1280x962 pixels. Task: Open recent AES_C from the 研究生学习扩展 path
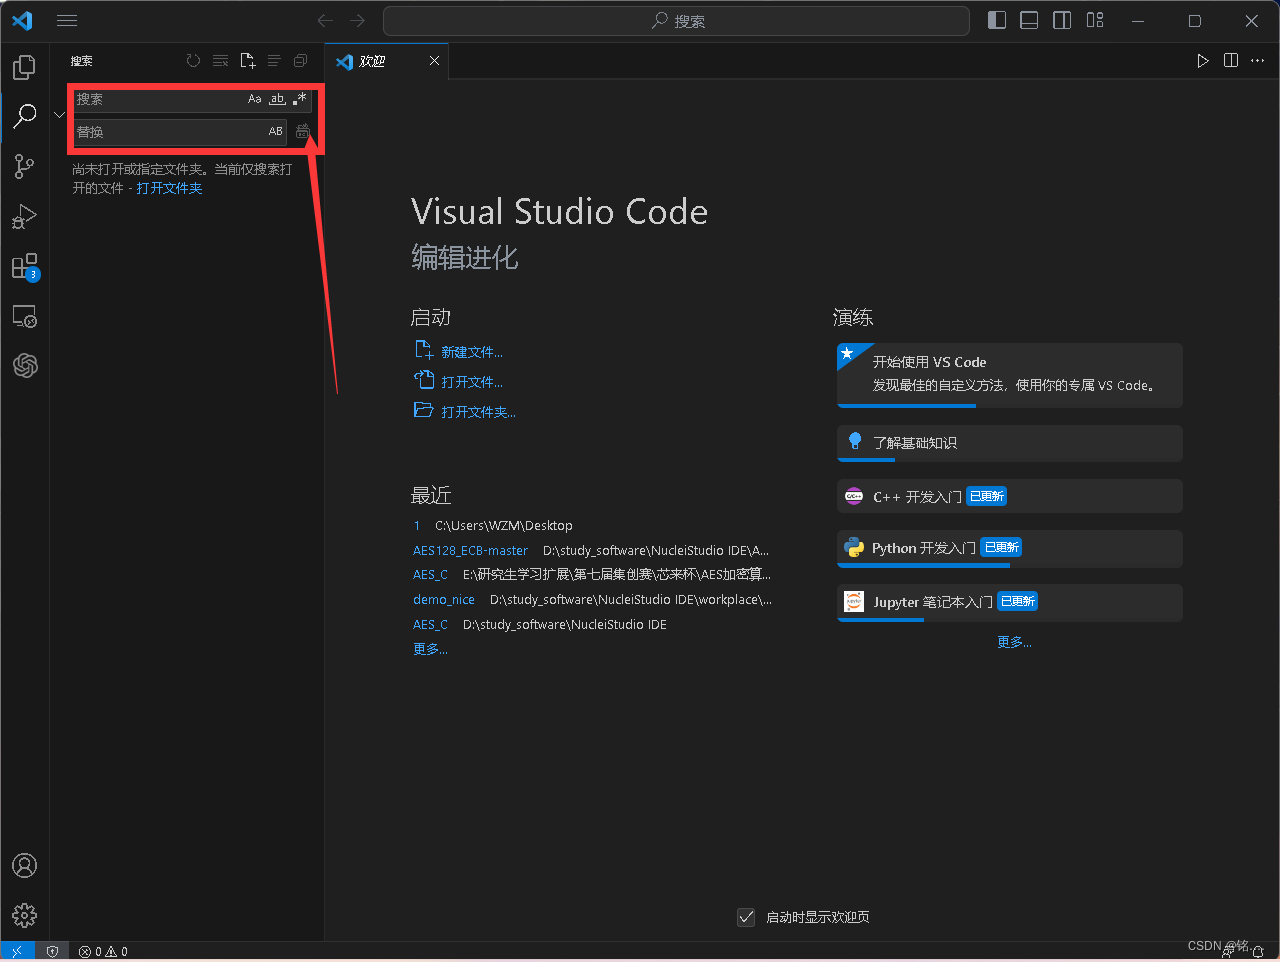pos(430,574)
